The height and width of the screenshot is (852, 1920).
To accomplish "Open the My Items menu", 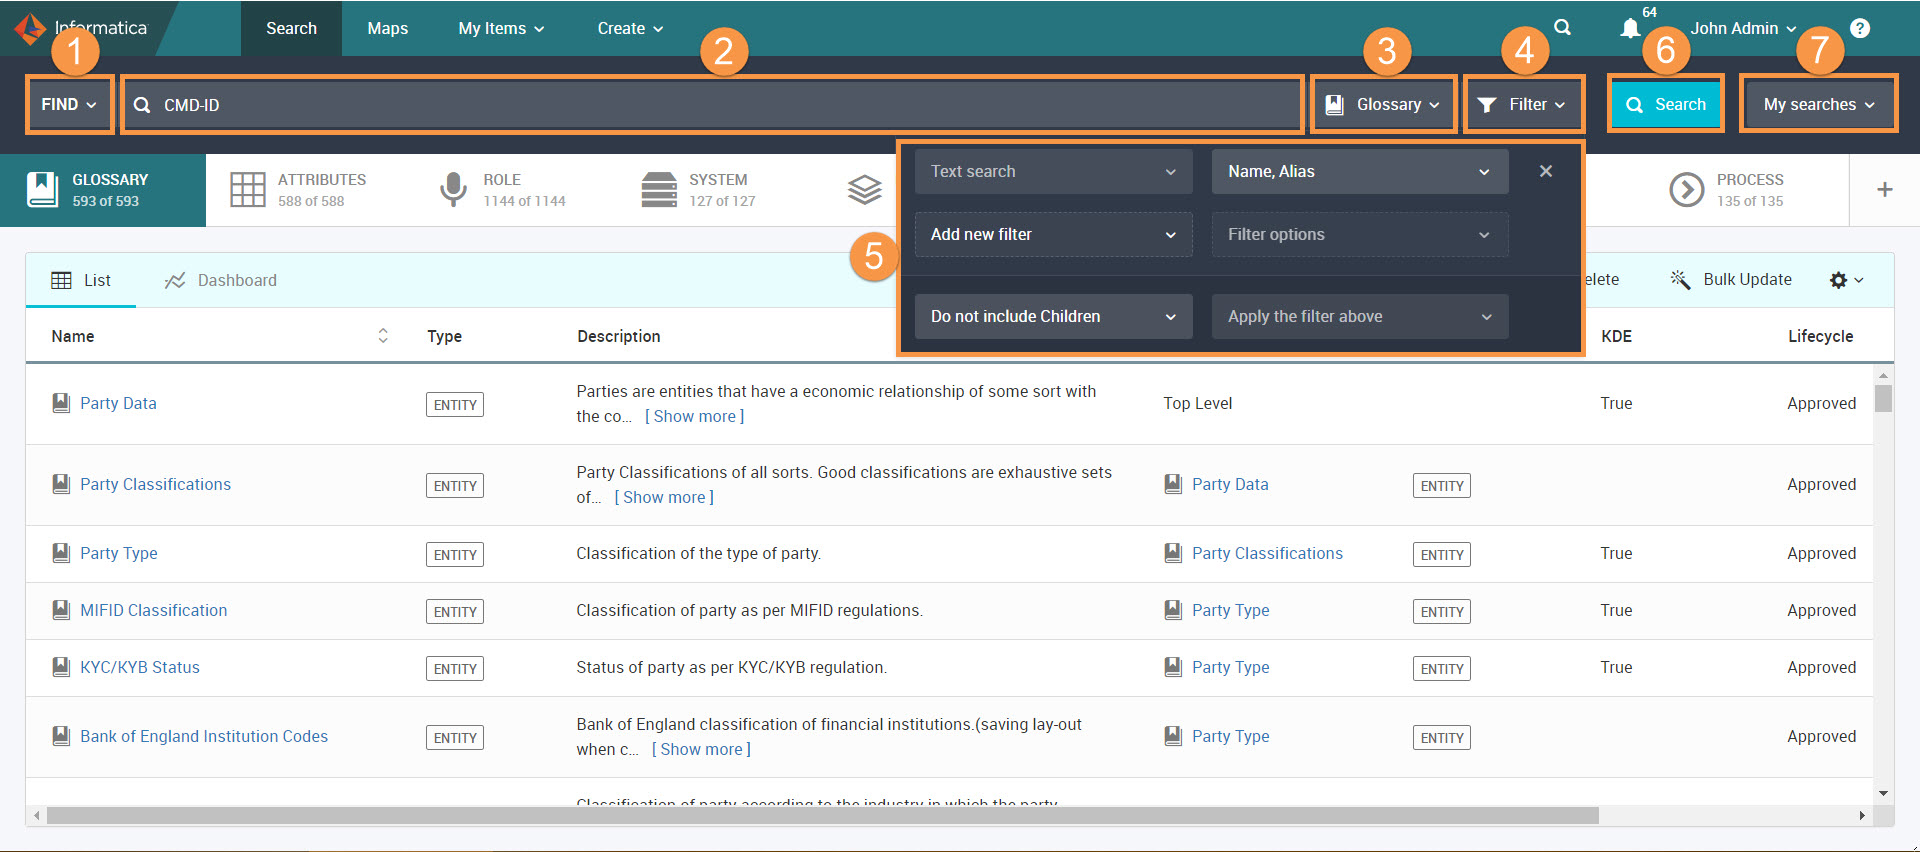I will point(501,28).
